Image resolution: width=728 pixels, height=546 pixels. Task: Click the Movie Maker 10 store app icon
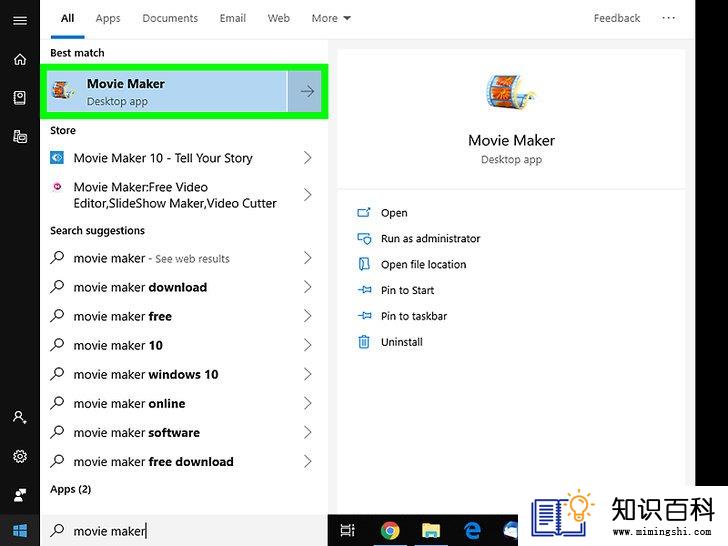click(x=57, y=158)
